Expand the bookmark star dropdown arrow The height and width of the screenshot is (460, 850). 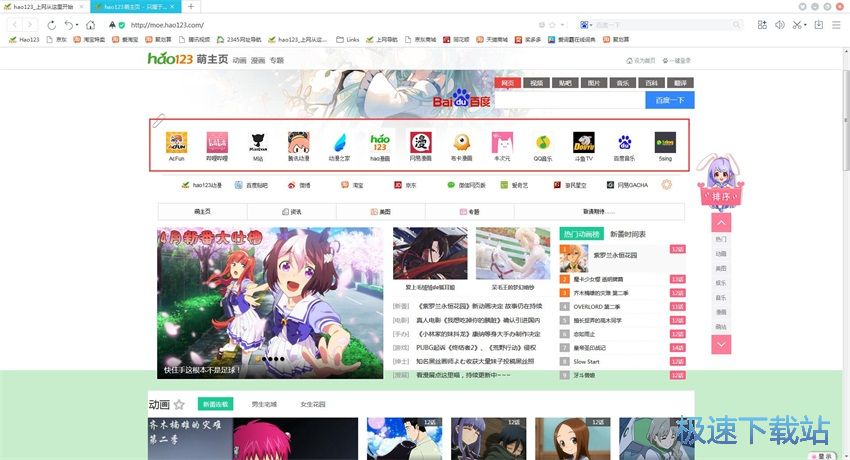pyautogui.click(x=562, y=25)
